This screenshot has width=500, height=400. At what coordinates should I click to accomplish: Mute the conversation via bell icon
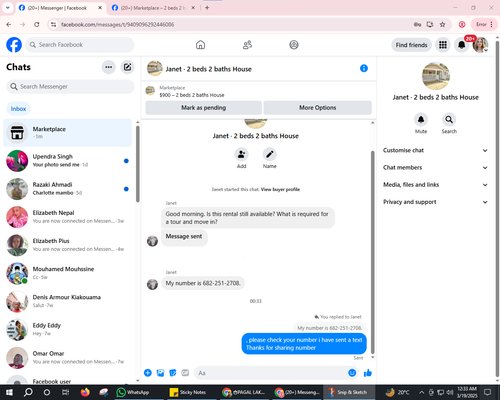(421, 119)
